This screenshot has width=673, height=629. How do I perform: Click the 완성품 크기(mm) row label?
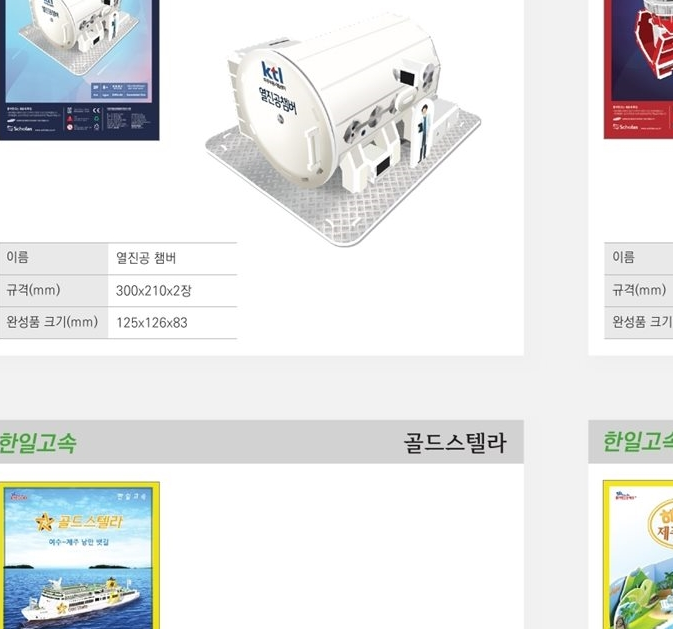(52, 322)
